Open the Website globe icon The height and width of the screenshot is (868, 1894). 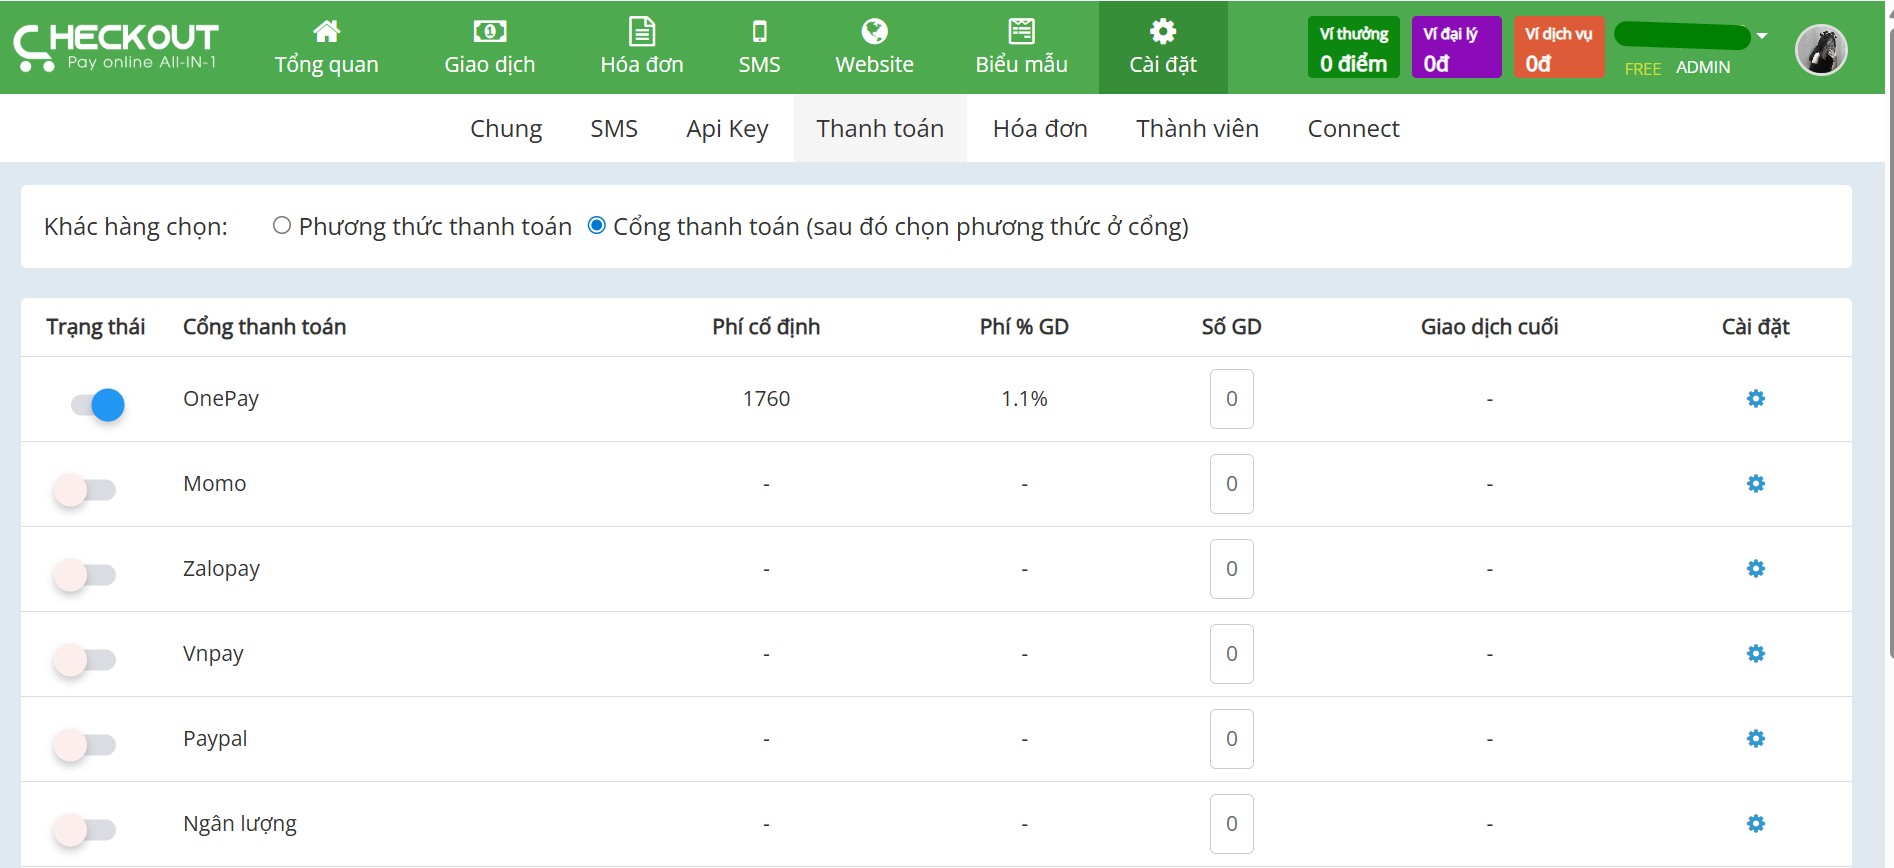point(874,31)
